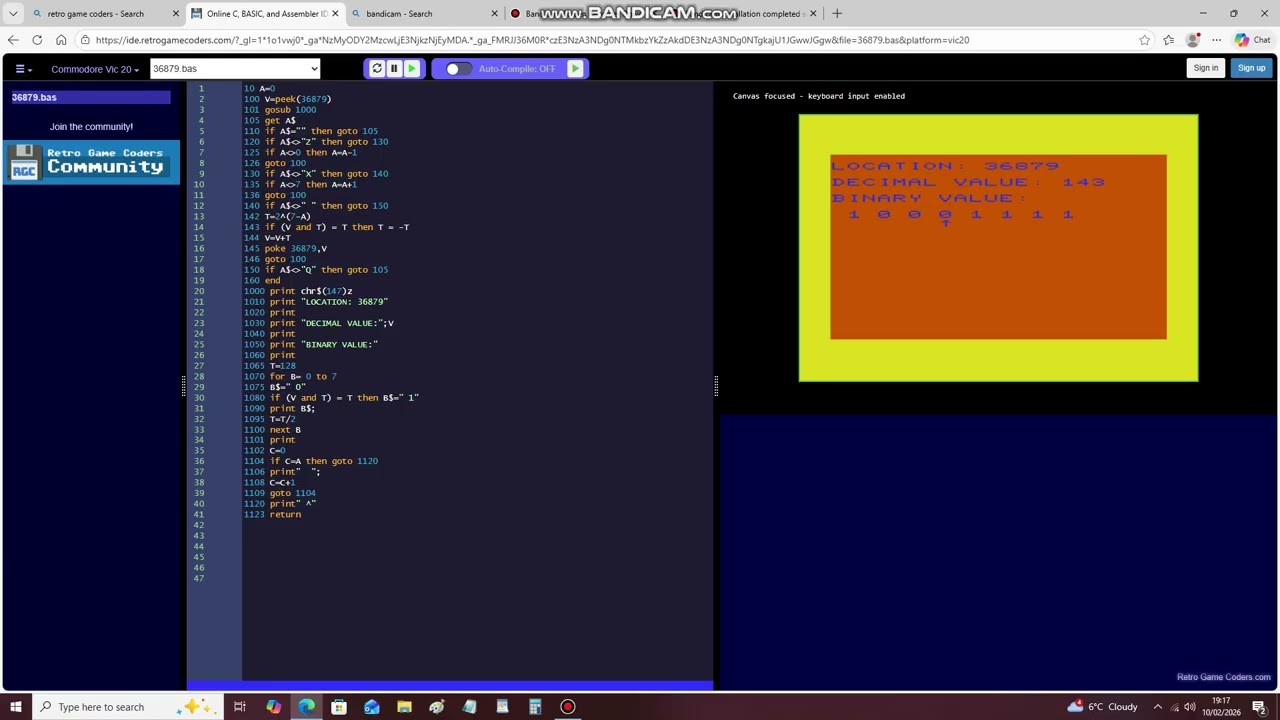Open the notification center icon
This screenshot has height=720, width=1280.
(1258, 707)
